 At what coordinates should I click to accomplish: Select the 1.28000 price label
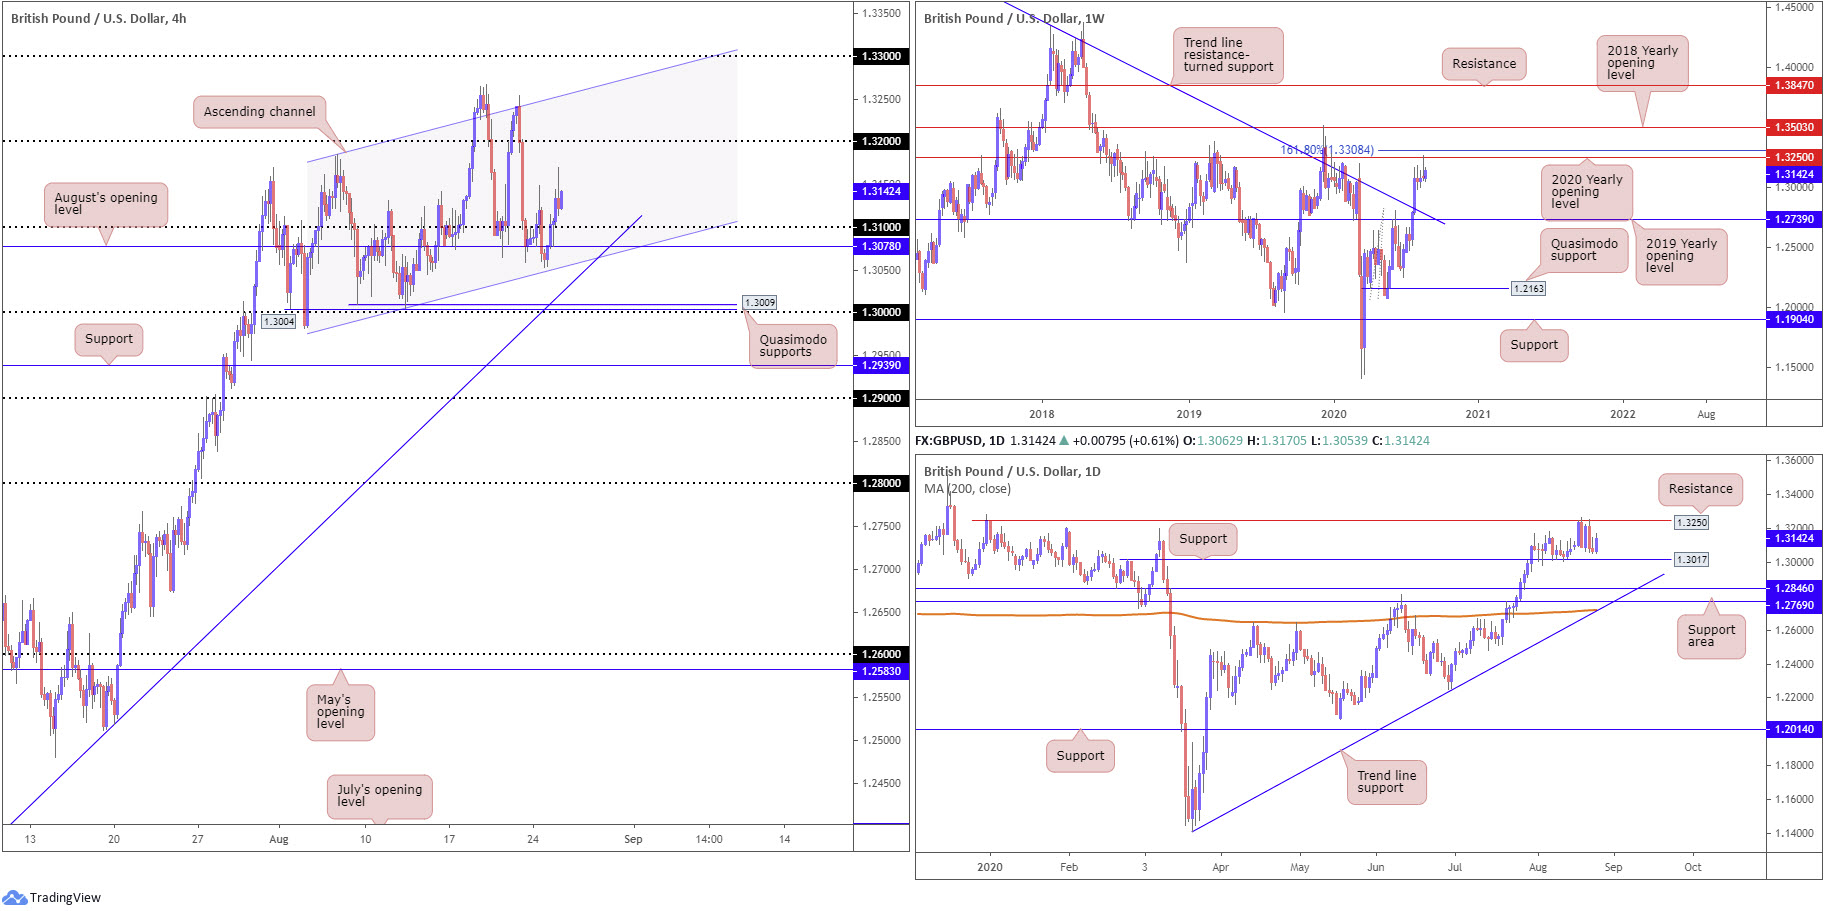click(881, 483)
